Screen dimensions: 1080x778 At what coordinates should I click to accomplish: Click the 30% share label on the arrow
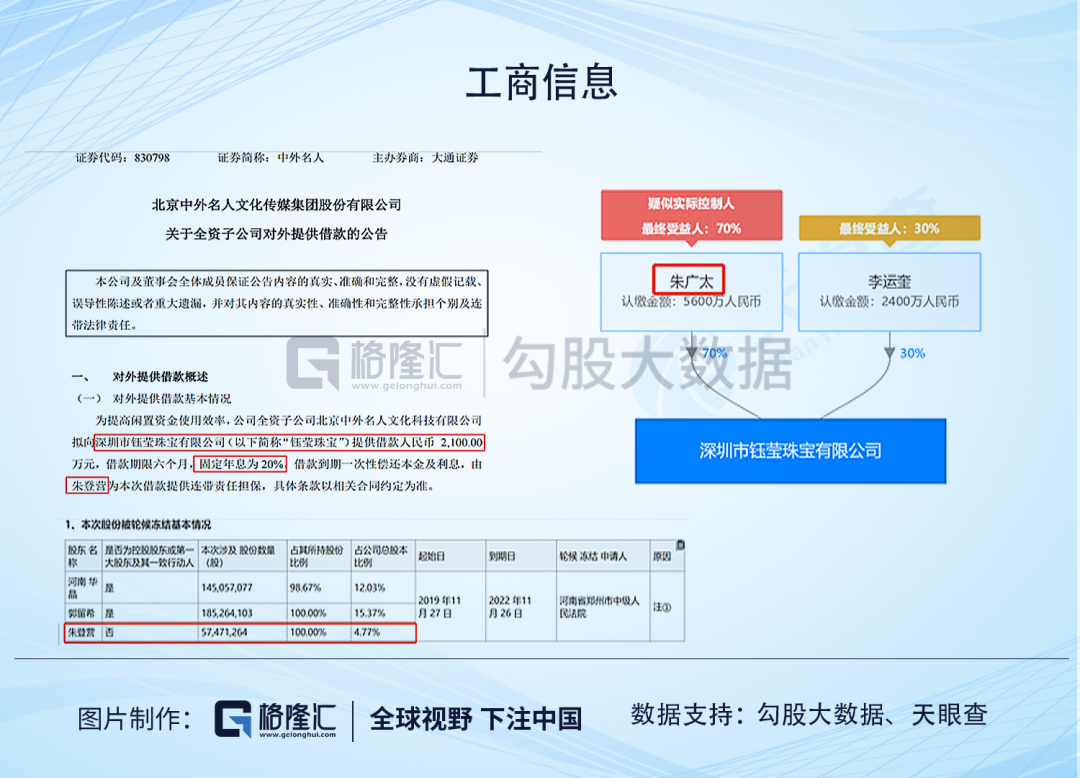pos(912,353)
